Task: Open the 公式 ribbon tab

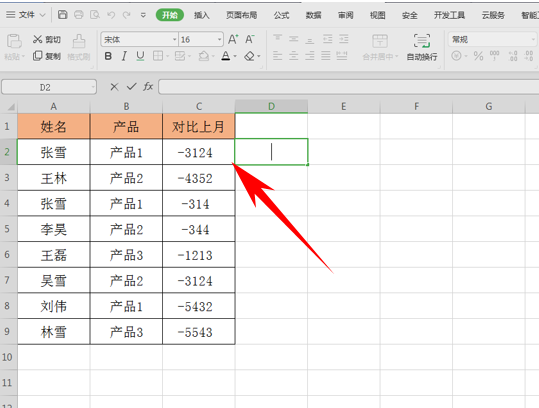Action: (281, 15)
